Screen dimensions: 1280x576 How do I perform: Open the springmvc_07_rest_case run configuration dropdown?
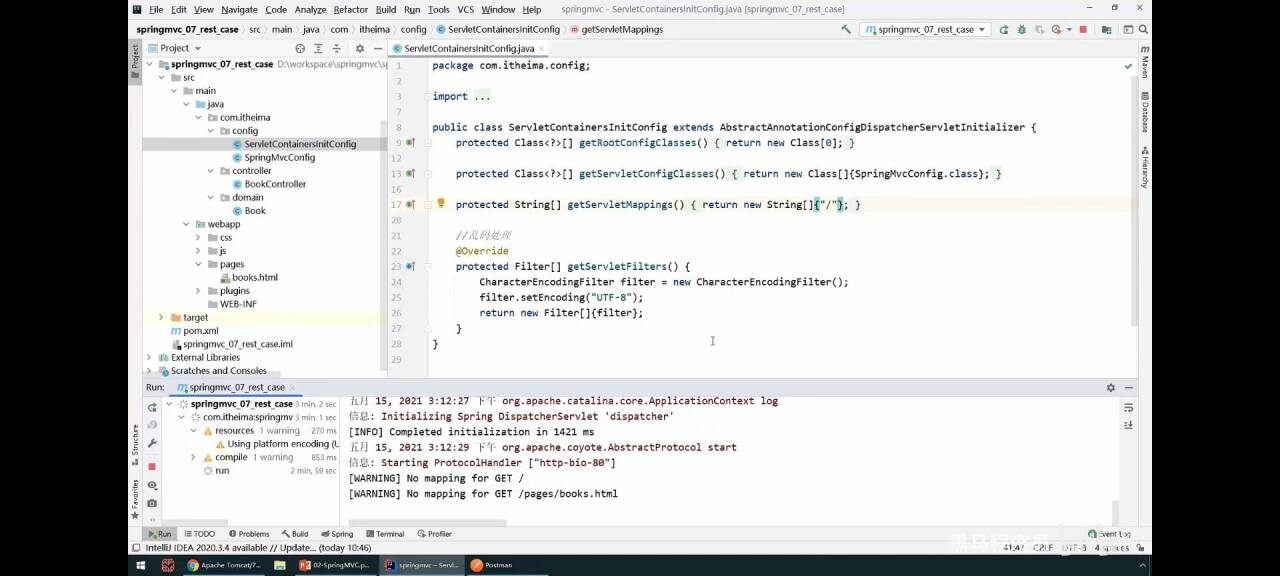click(x=925, y=30)
